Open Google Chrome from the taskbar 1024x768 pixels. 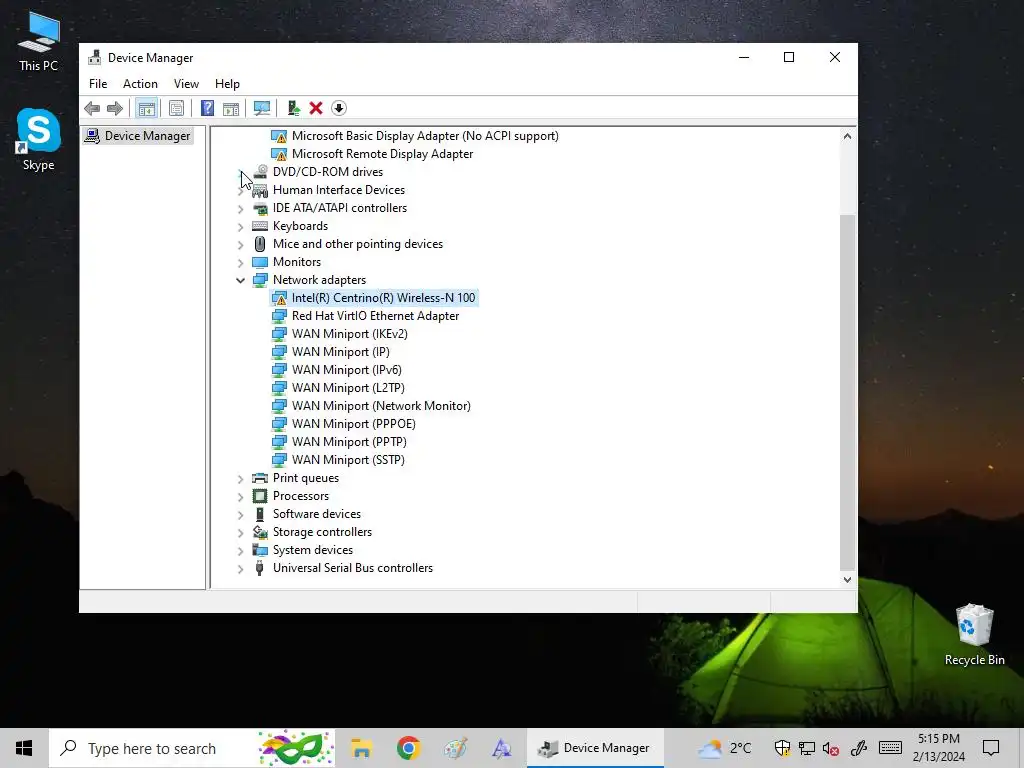(409, 748)
